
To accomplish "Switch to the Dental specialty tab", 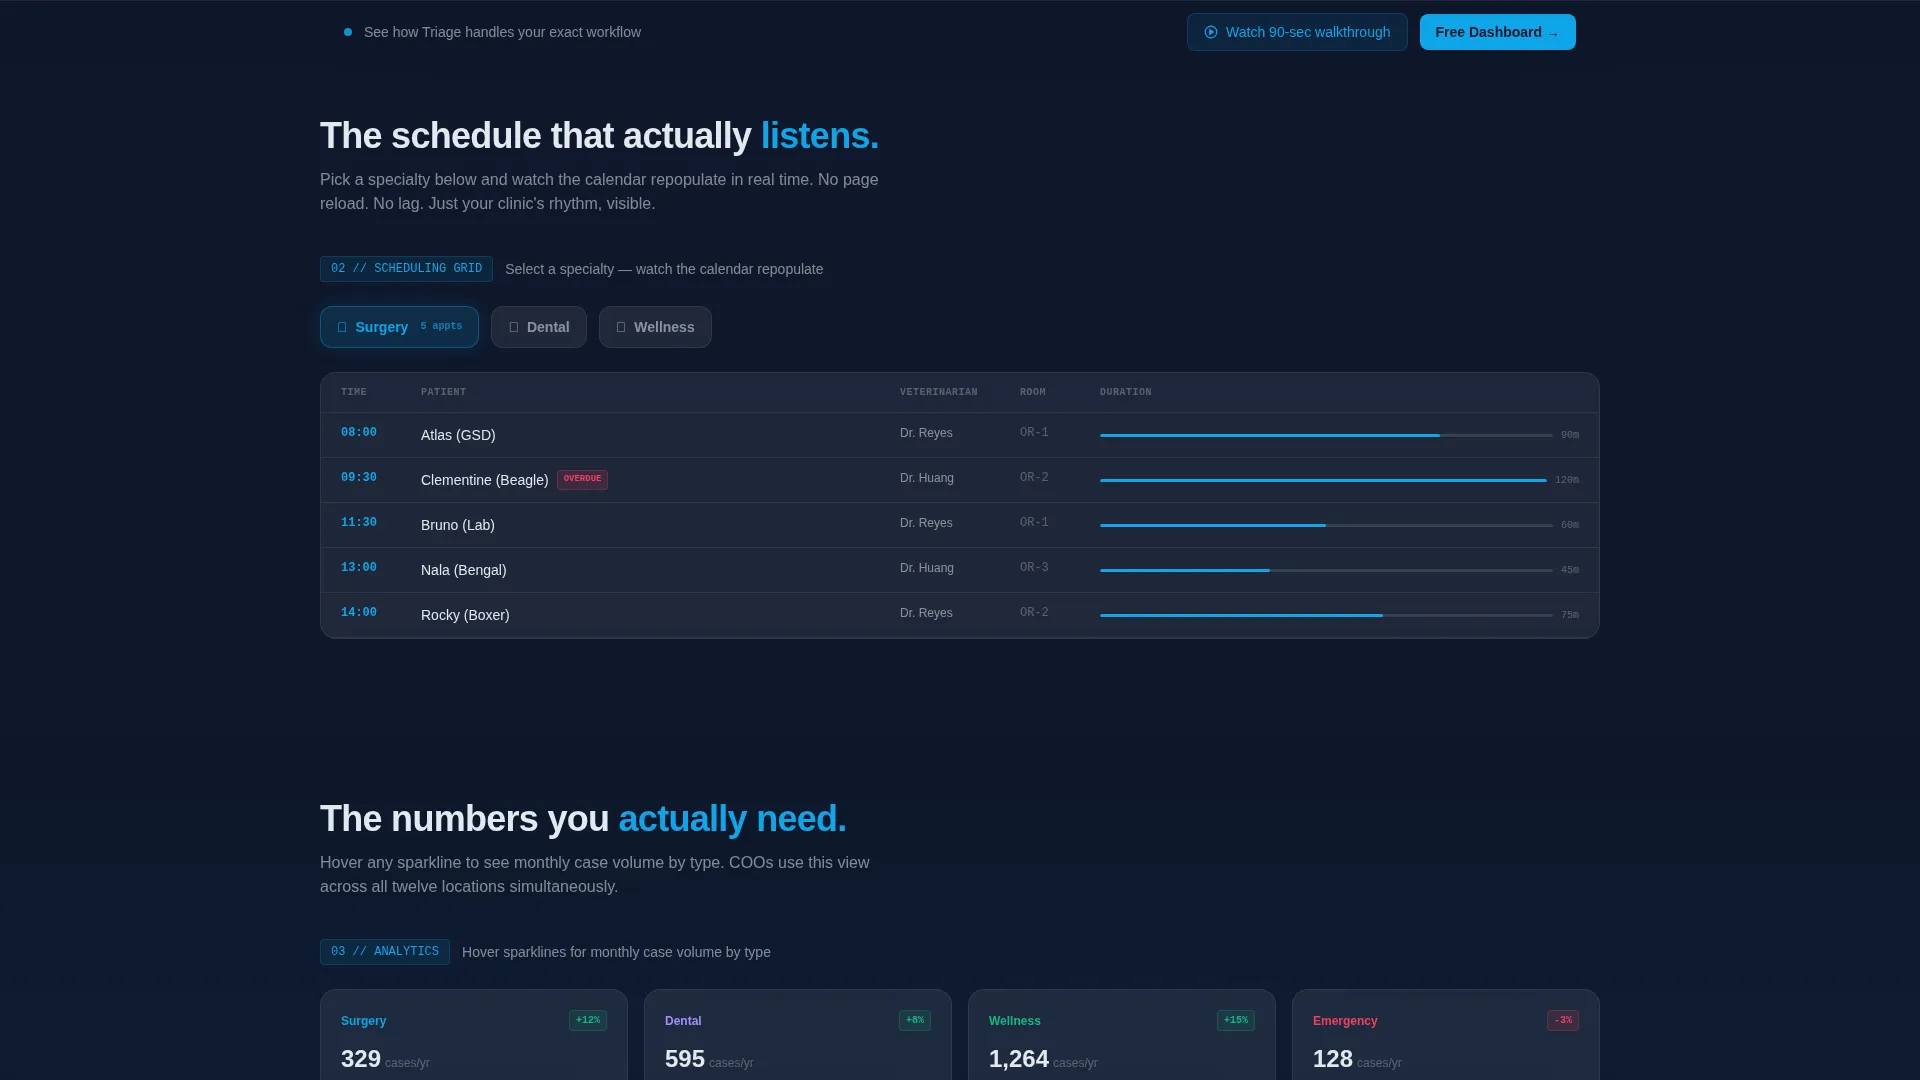I will (x=538, y=327).
